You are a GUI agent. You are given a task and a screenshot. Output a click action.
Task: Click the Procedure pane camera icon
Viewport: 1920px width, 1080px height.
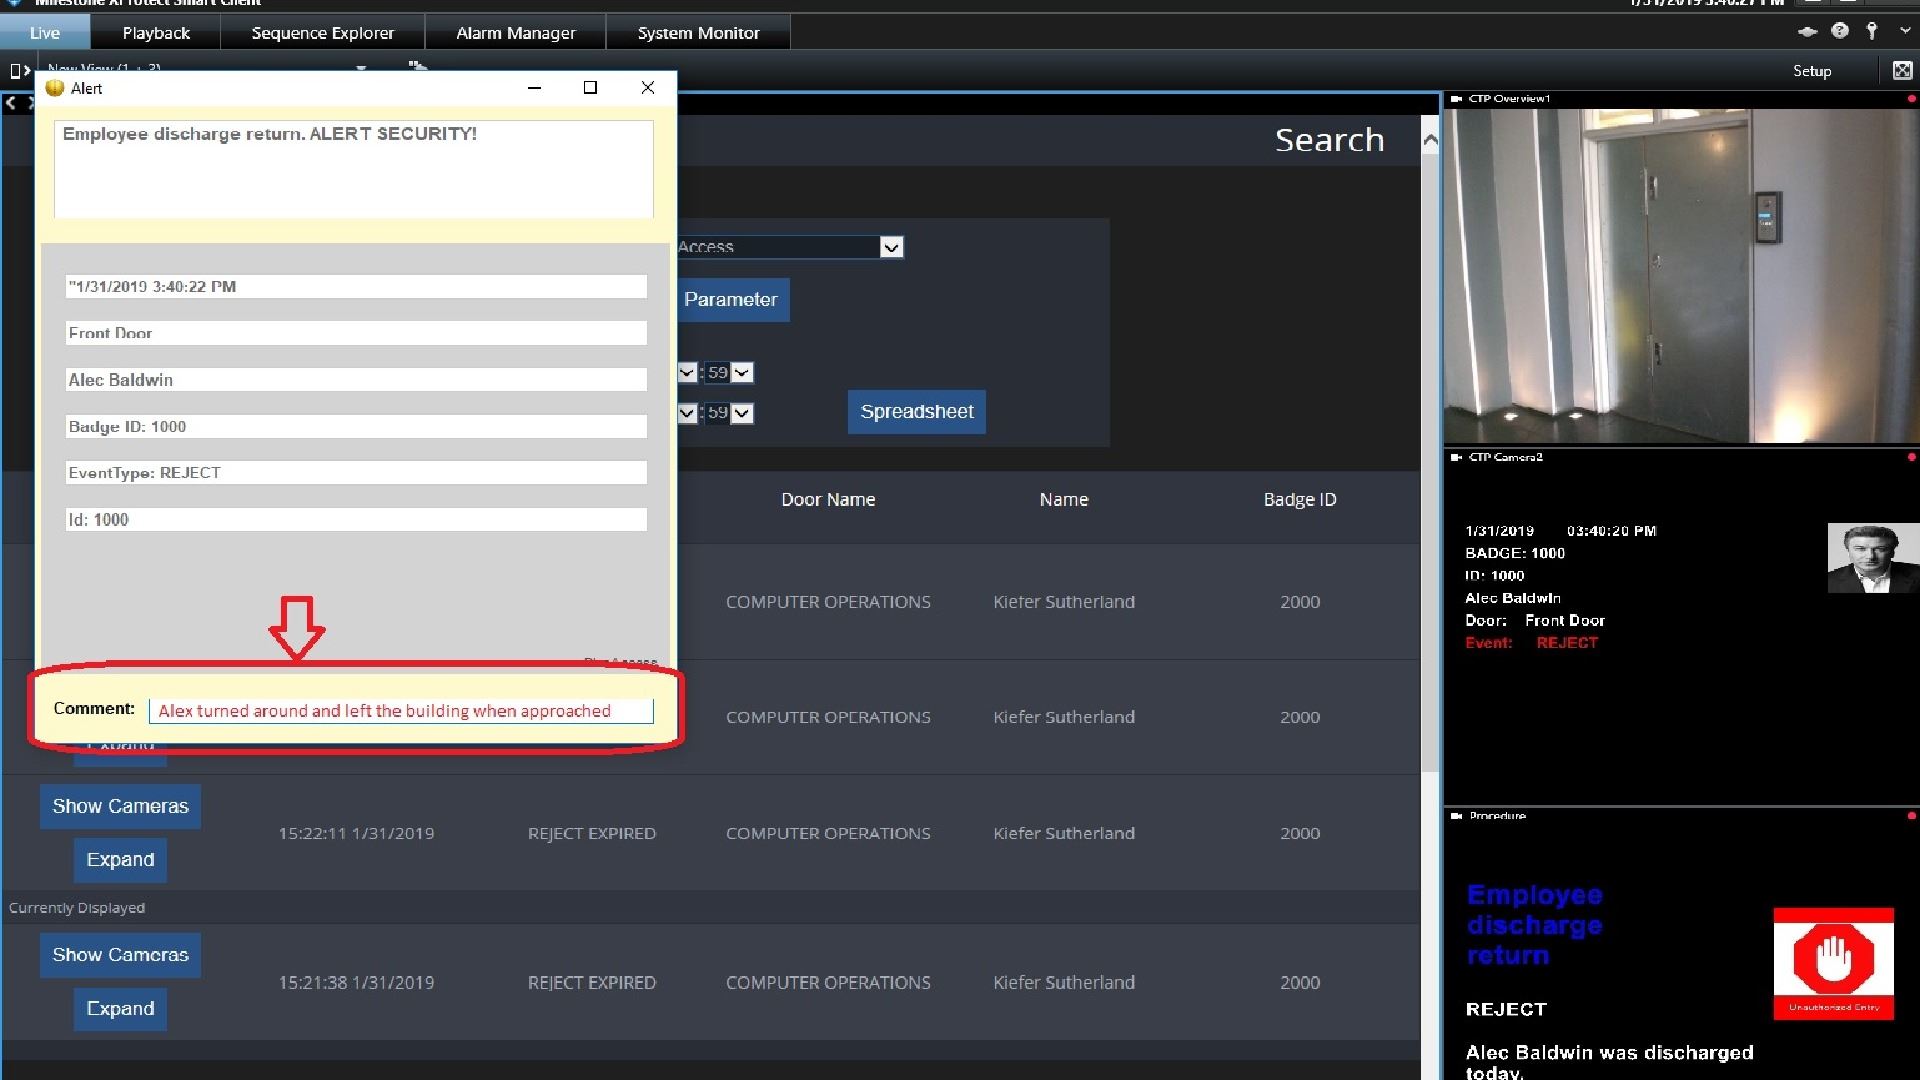(1456, 816)
